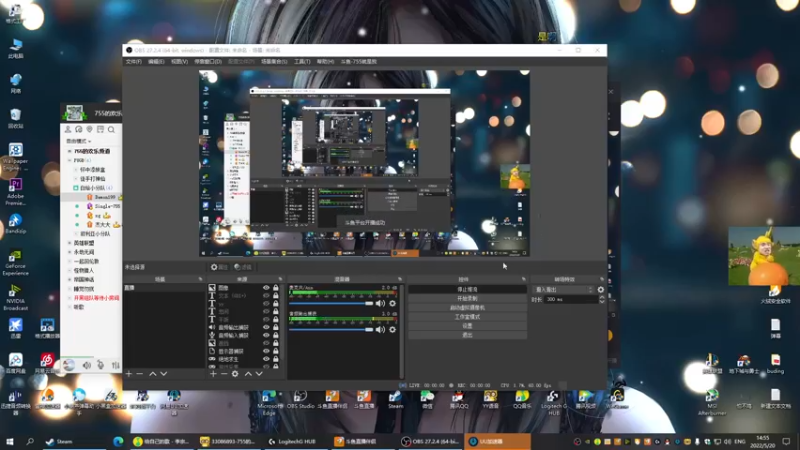Open OBS 工具(T) Tools menu
Screen dimensions: 800x450
tap(302, 62)
